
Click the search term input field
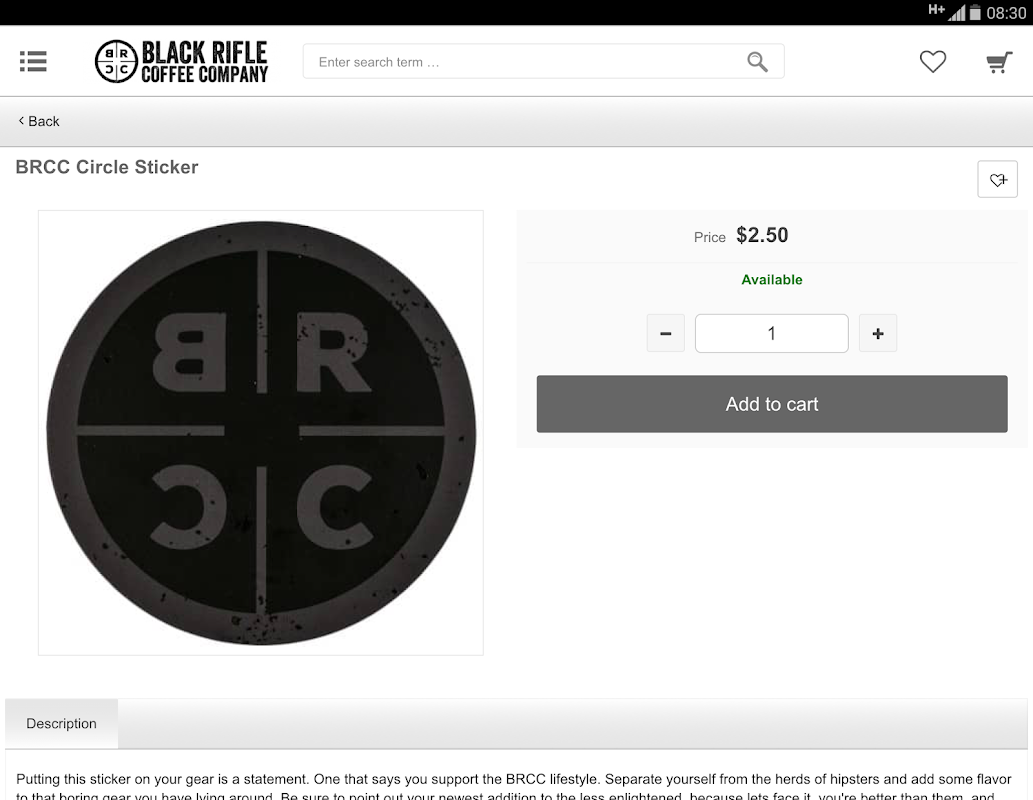point(544,61)
